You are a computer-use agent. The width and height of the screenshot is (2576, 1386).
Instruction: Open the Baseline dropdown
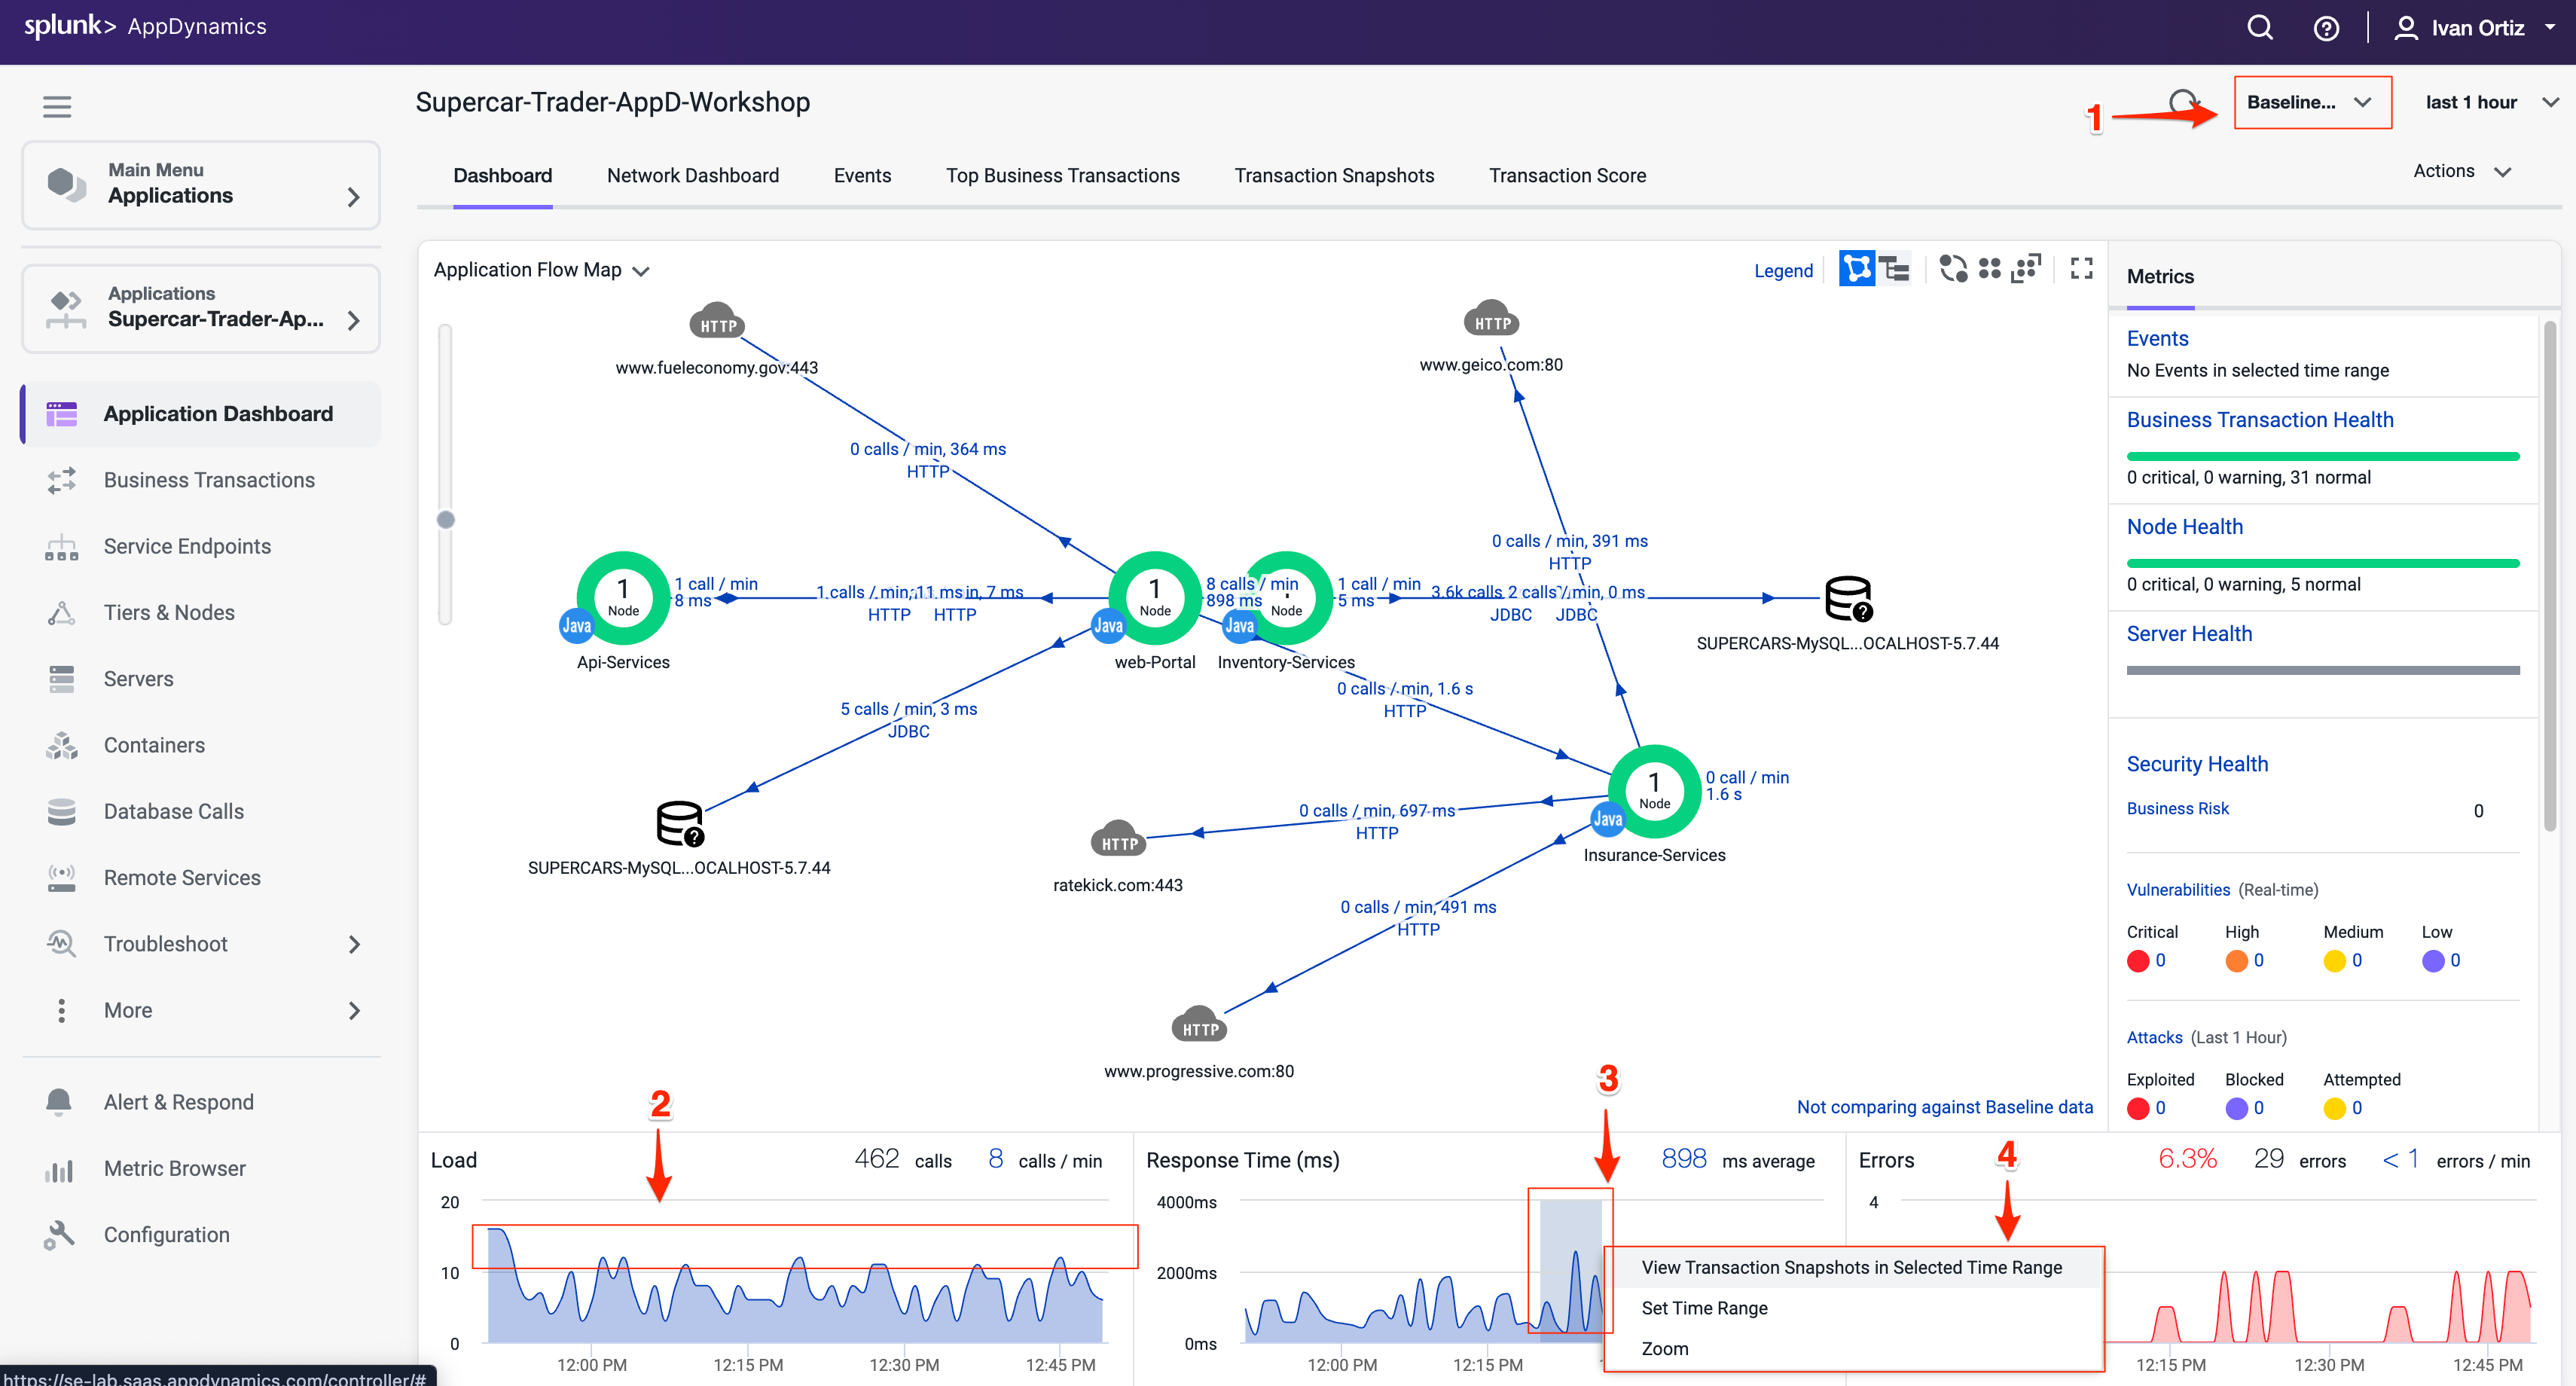point(2311,101)
